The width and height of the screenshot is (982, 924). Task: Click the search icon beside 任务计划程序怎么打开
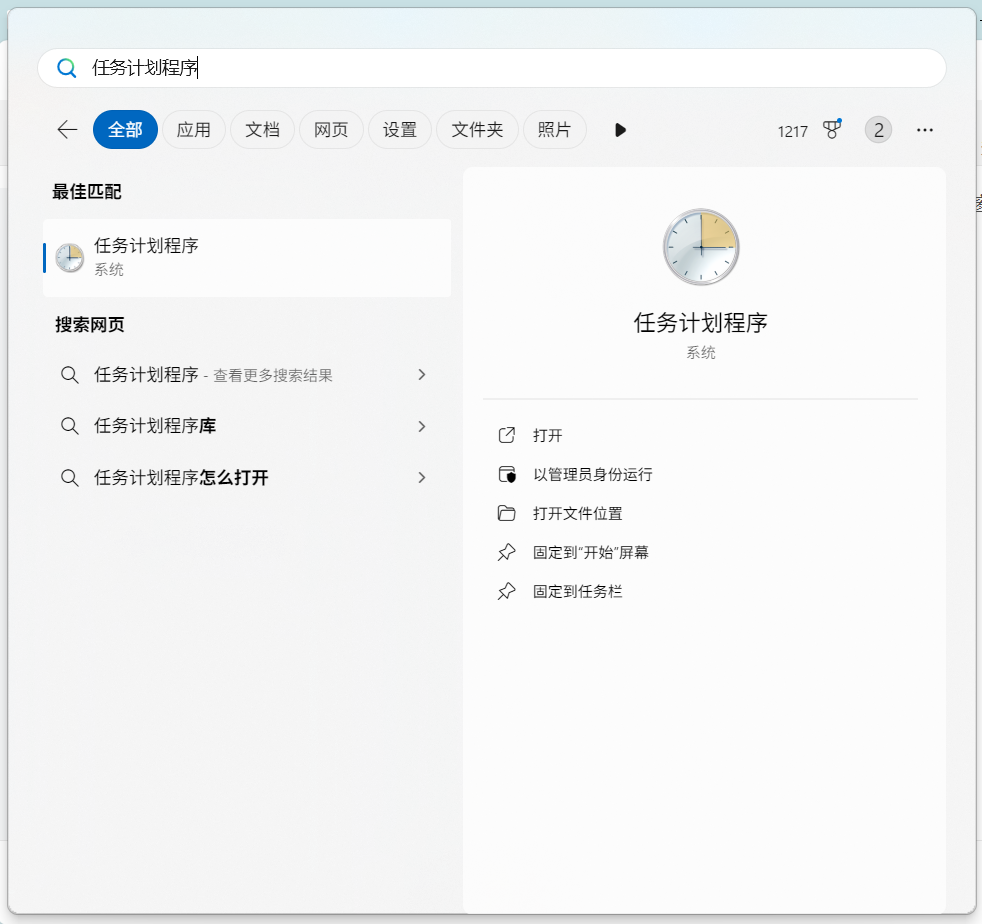[x=70, y=477]
